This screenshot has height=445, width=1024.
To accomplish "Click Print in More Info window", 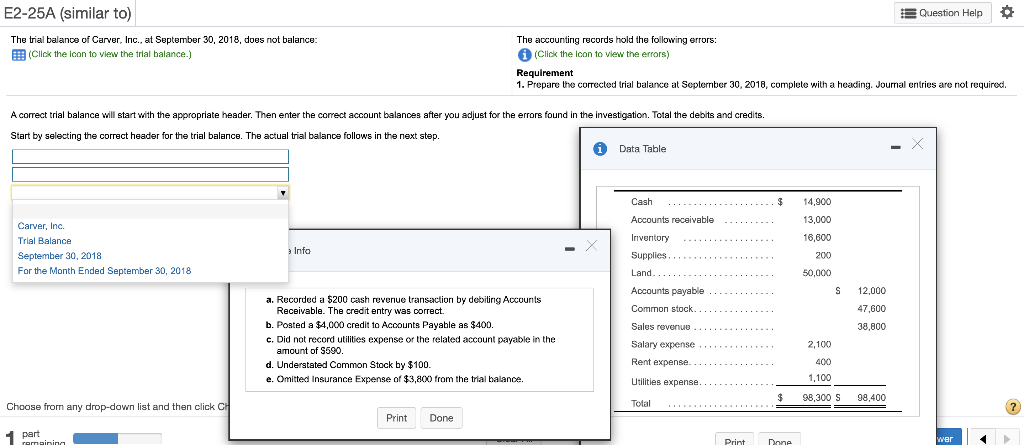I will [396, 418].
